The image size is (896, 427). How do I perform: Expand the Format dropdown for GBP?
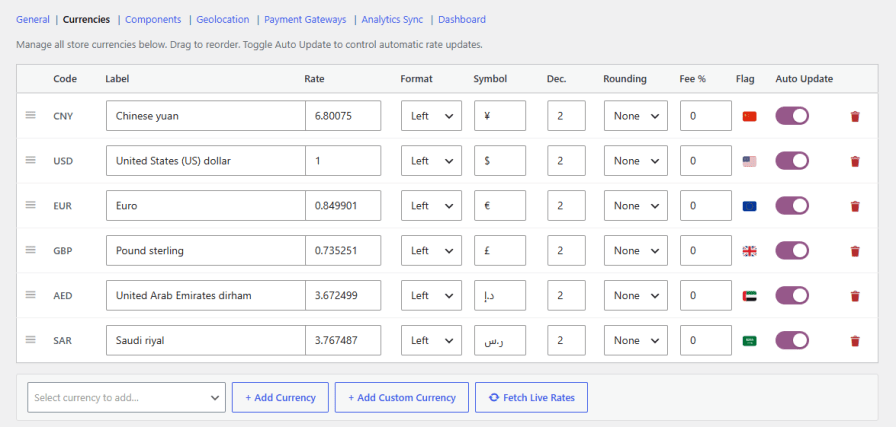[x=431, y=250]
